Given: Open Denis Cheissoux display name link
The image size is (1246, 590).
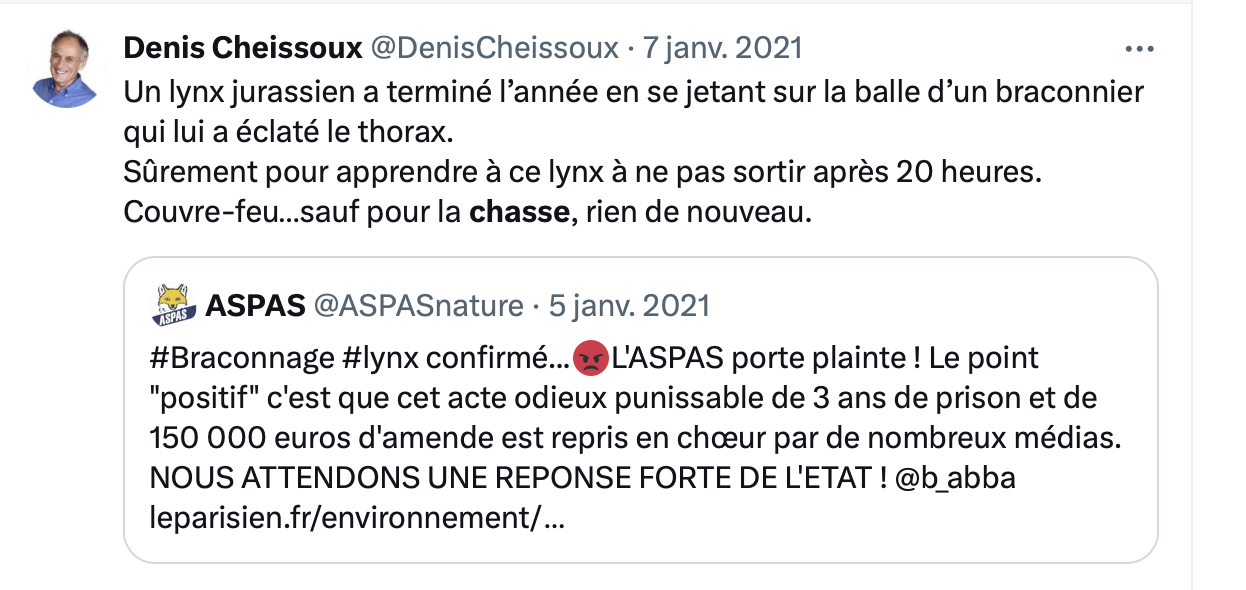Looking at the screenshot, I should click(243, 48).
